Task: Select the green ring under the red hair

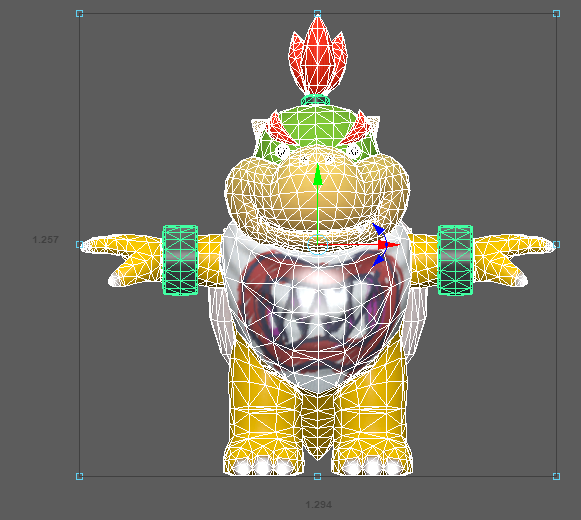Action: [x=315, y=100]
